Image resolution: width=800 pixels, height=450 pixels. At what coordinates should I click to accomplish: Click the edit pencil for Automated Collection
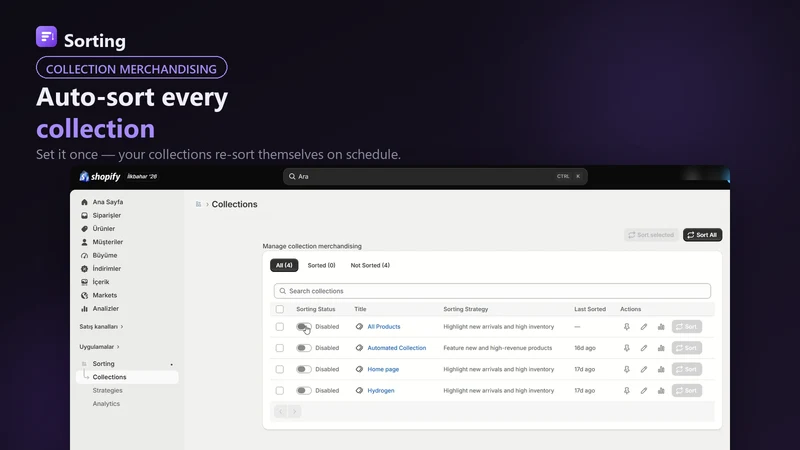(x=644, y=348)
